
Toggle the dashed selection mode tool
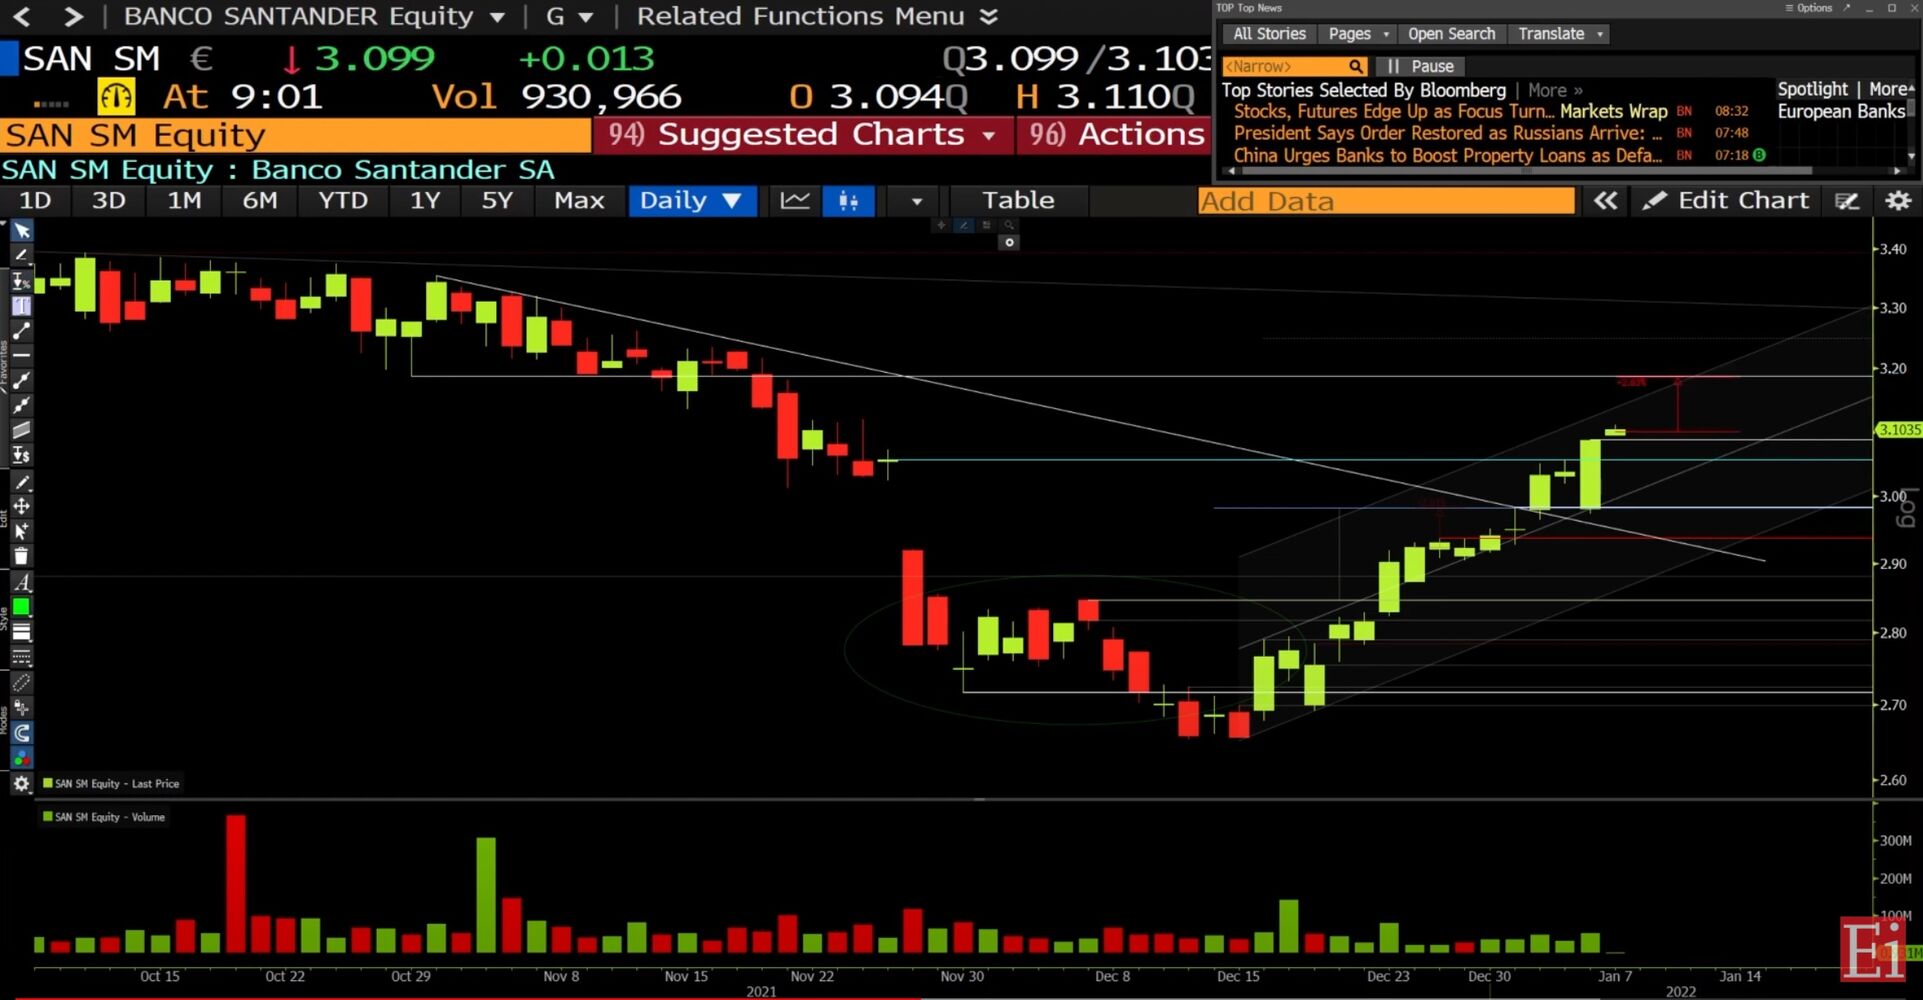pos(21,683)
